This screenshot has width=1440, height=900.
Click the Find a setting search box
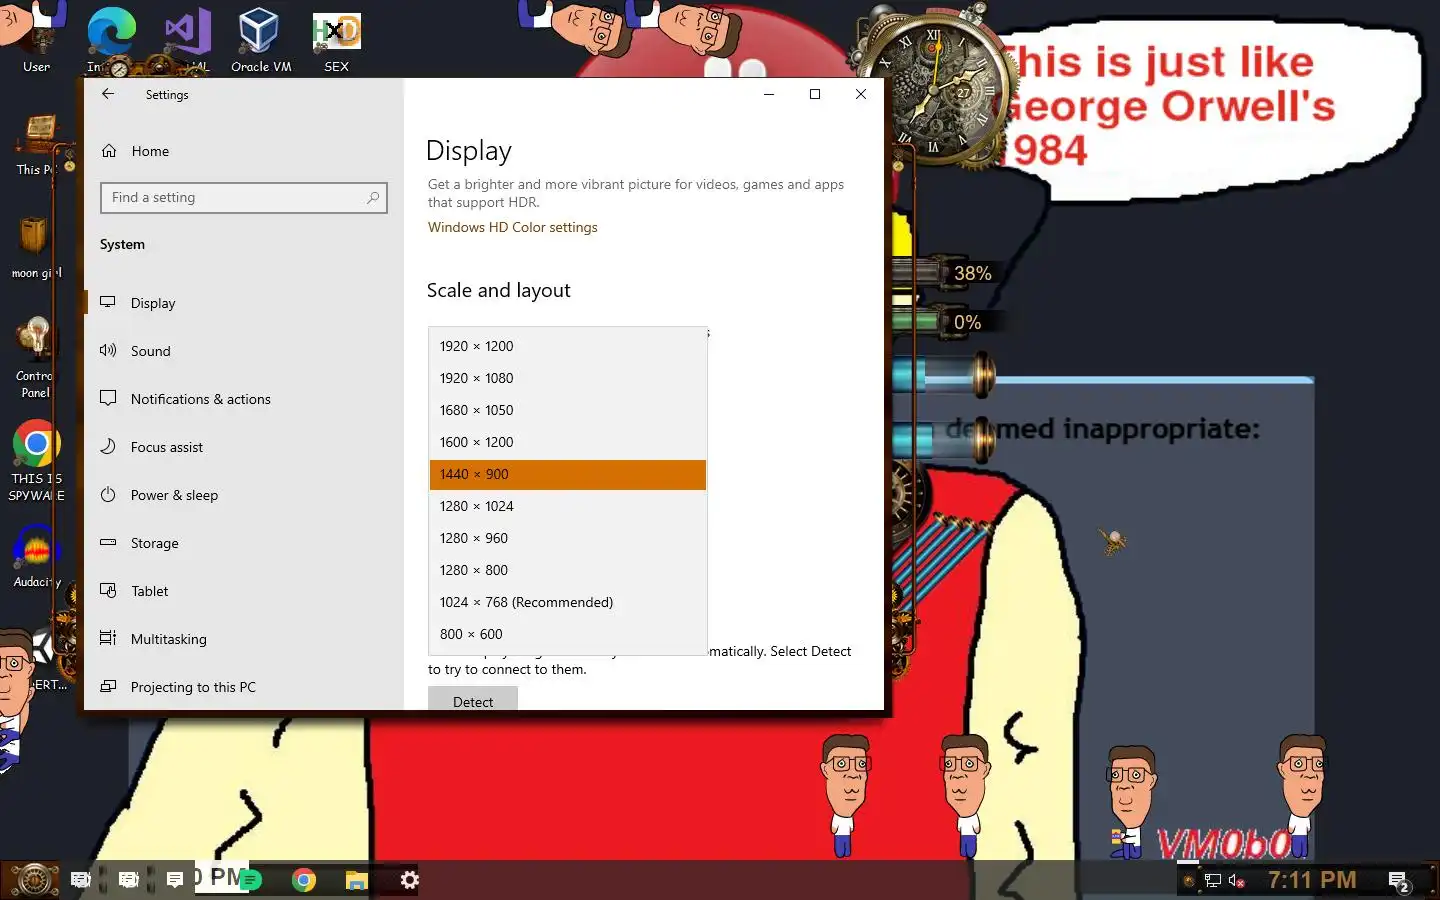[244, 198]
